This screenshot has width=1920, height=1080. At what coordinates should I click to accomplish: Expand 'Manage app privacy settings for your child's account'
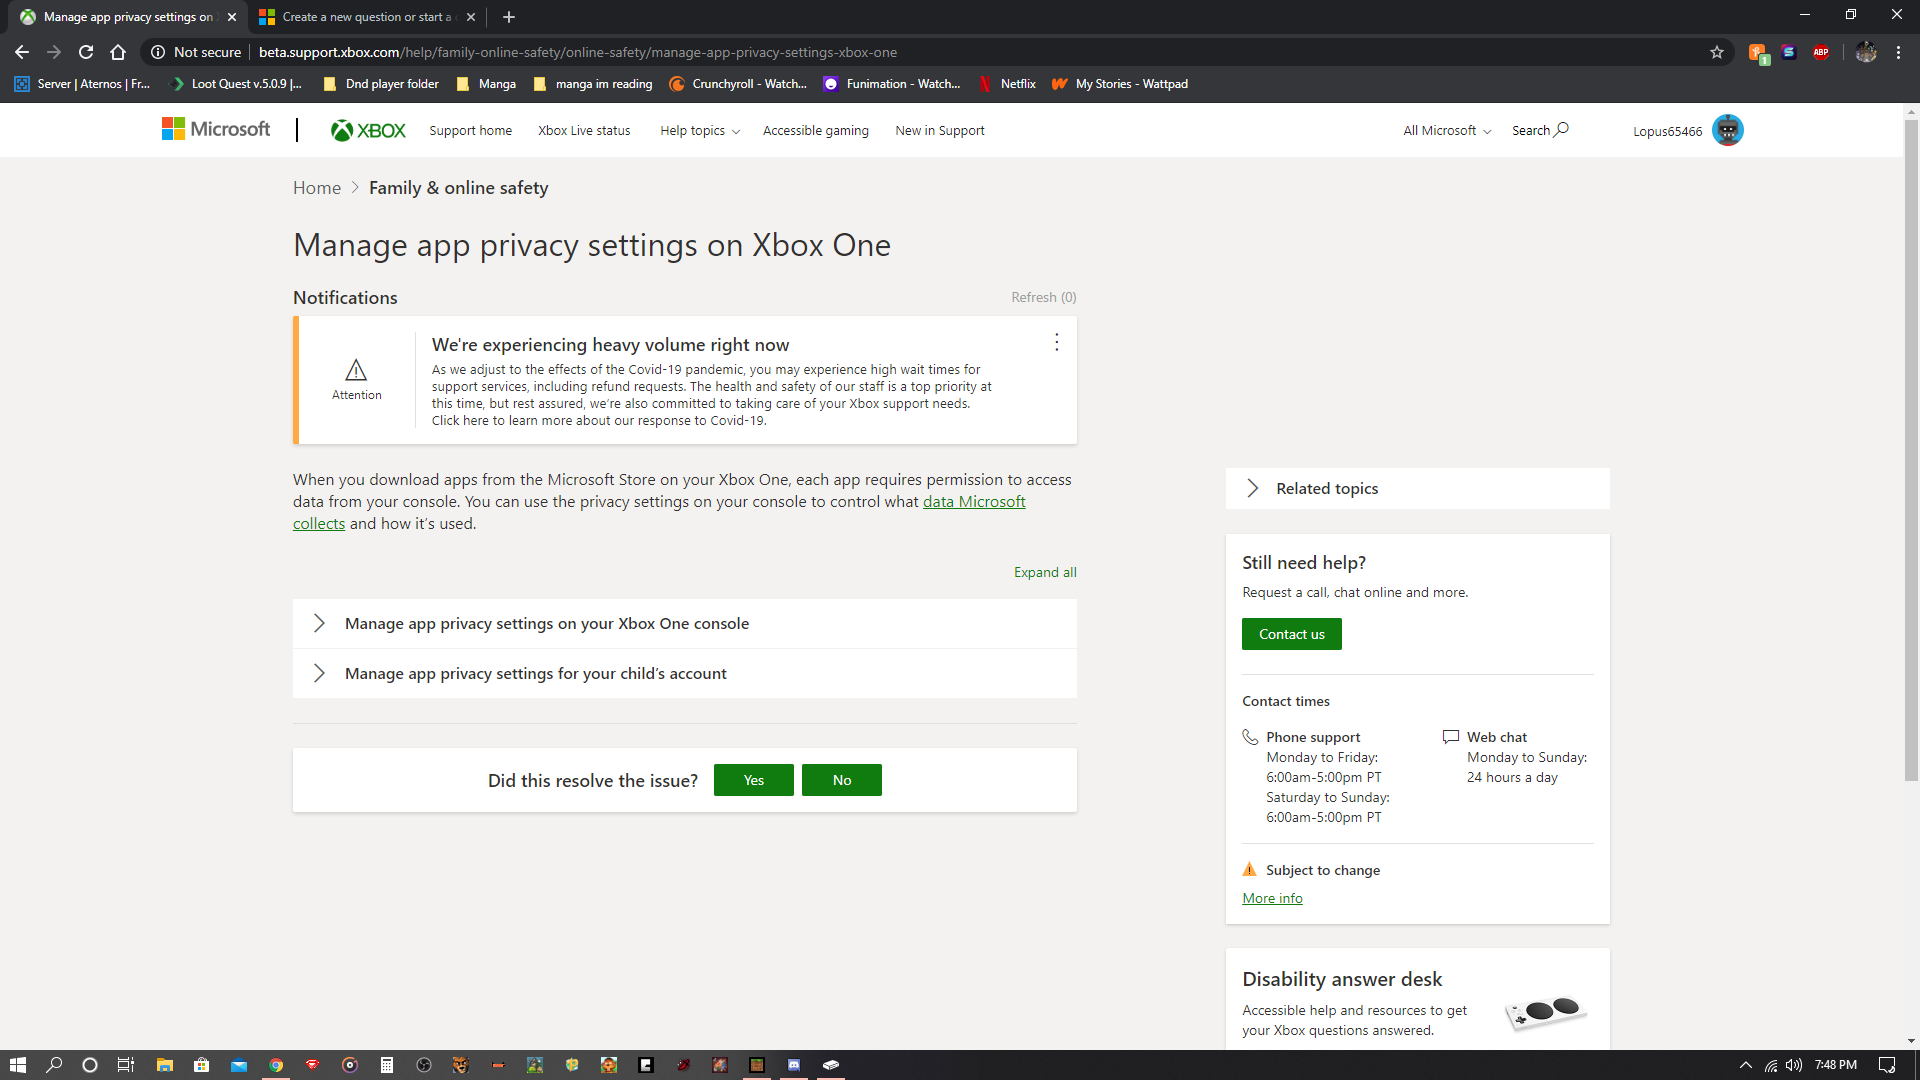[x=685, y=674]
